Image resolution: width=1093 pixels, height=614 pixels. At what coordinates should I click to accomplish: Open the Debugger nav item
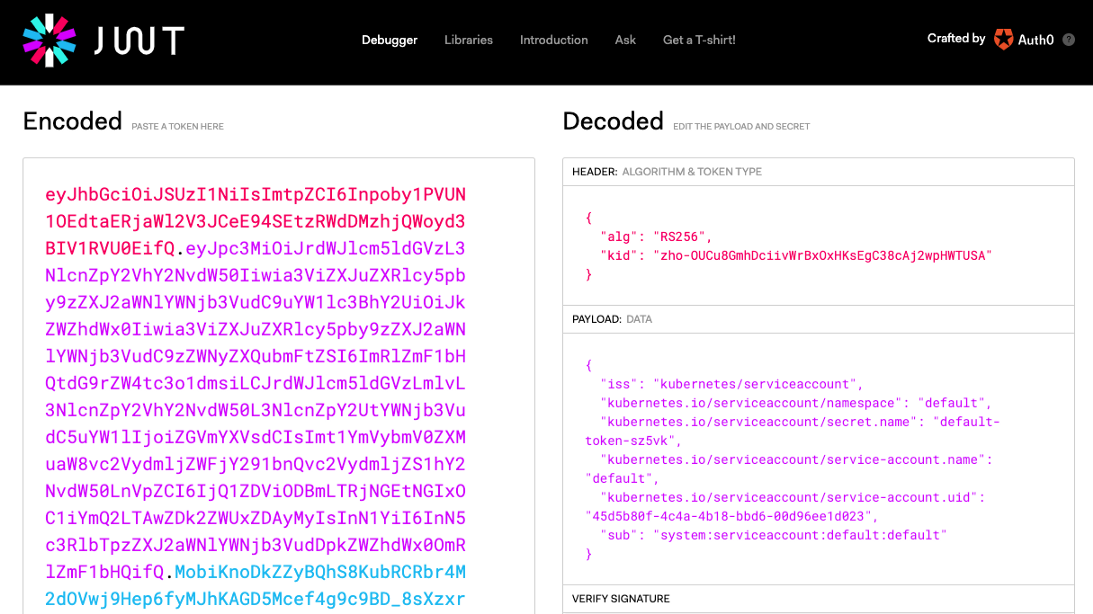pos(389,40)
